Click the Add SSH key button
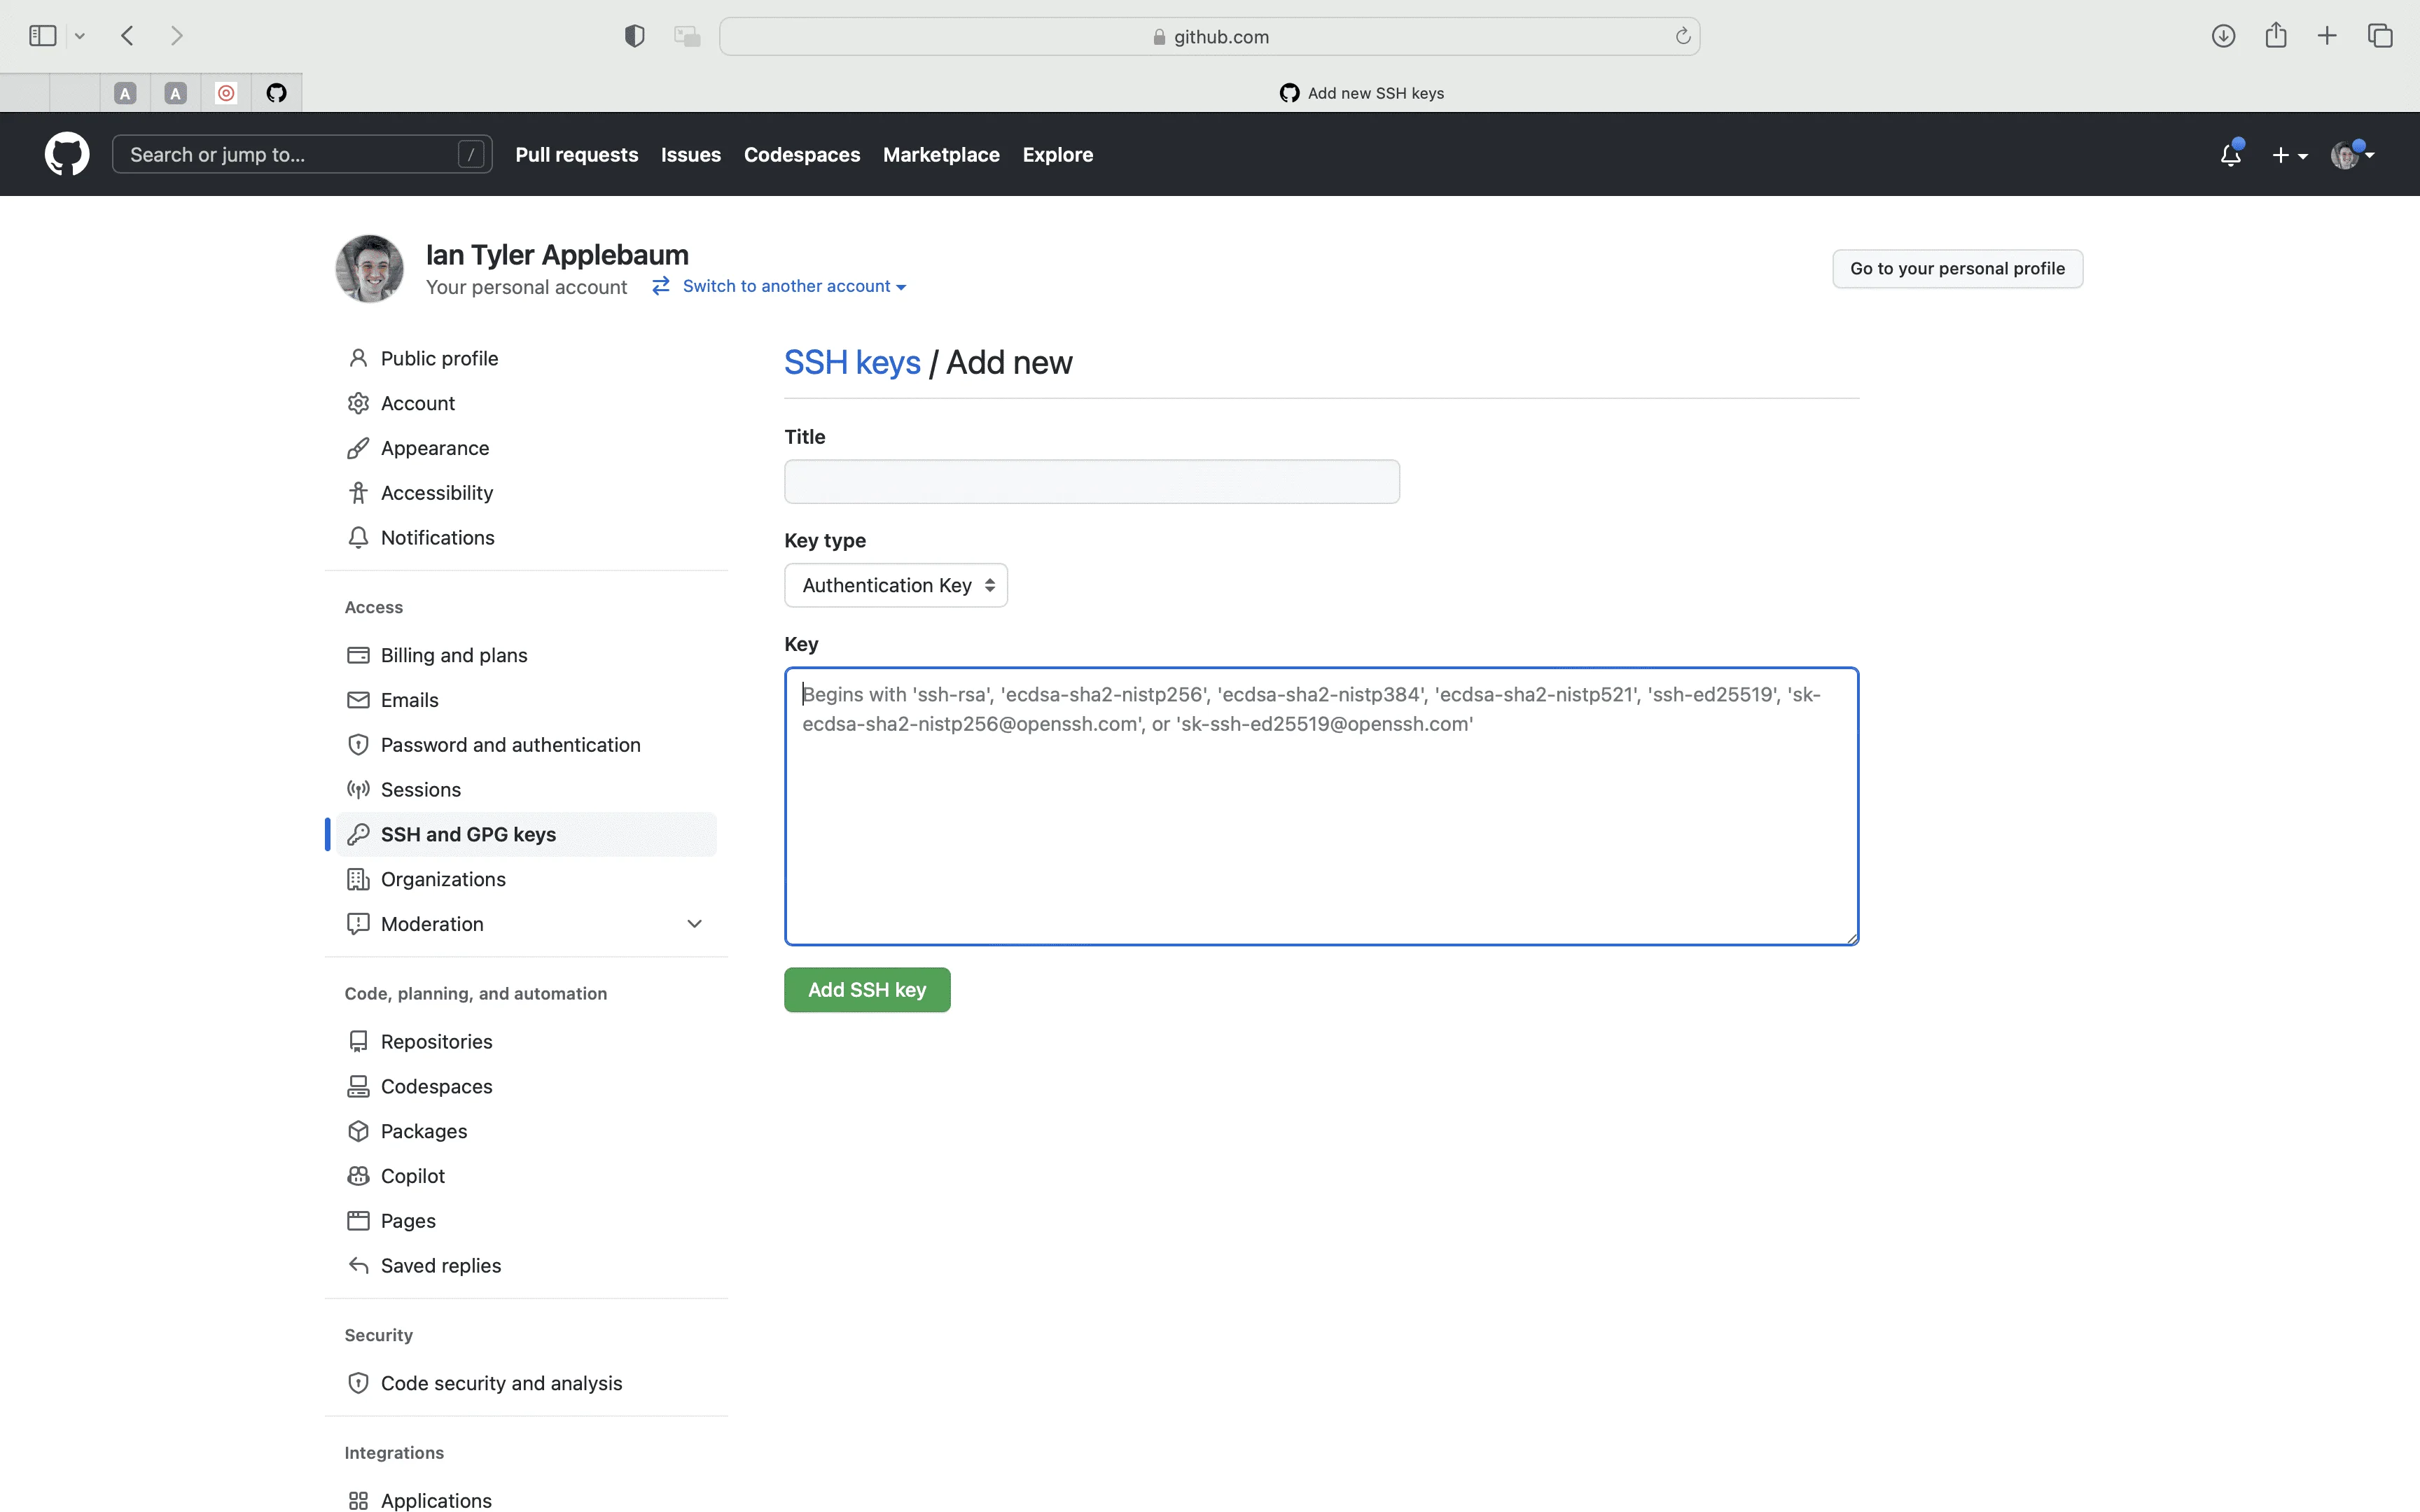2420x1512 pixels. click(x=866, y=990)
